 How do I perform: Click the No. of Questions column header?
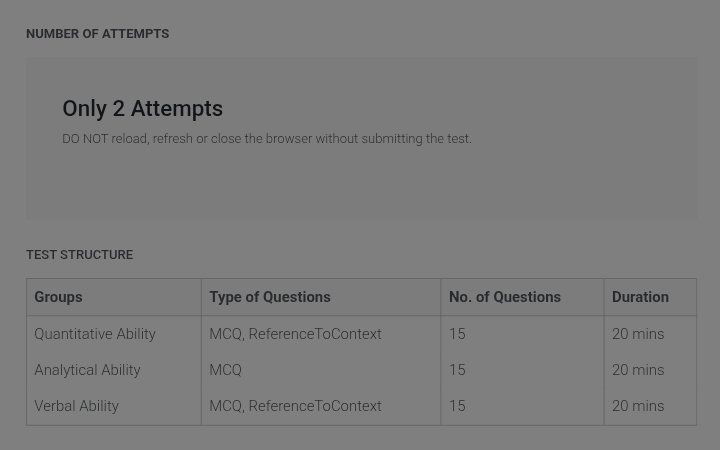click(505, 297)
